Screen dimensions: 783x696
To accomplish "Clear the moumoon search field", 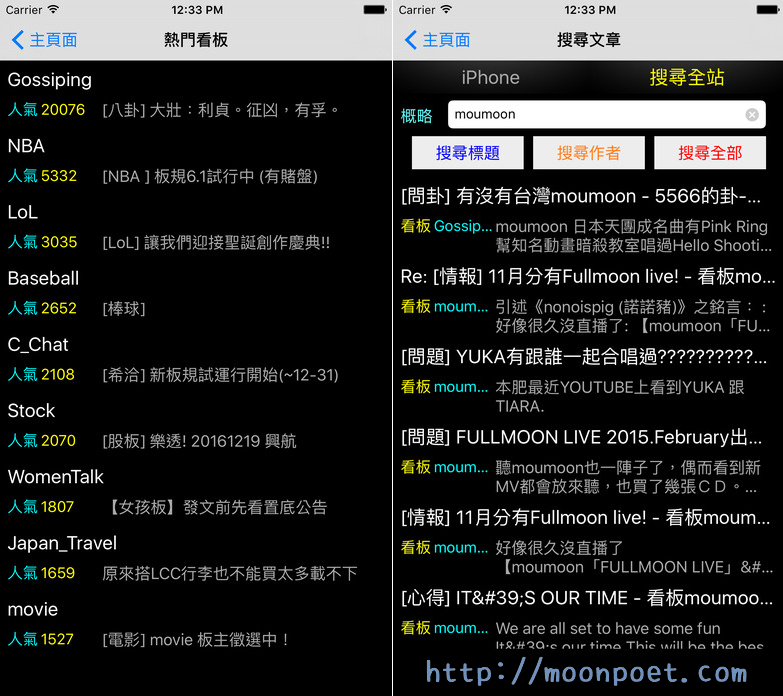I will 752,115.
